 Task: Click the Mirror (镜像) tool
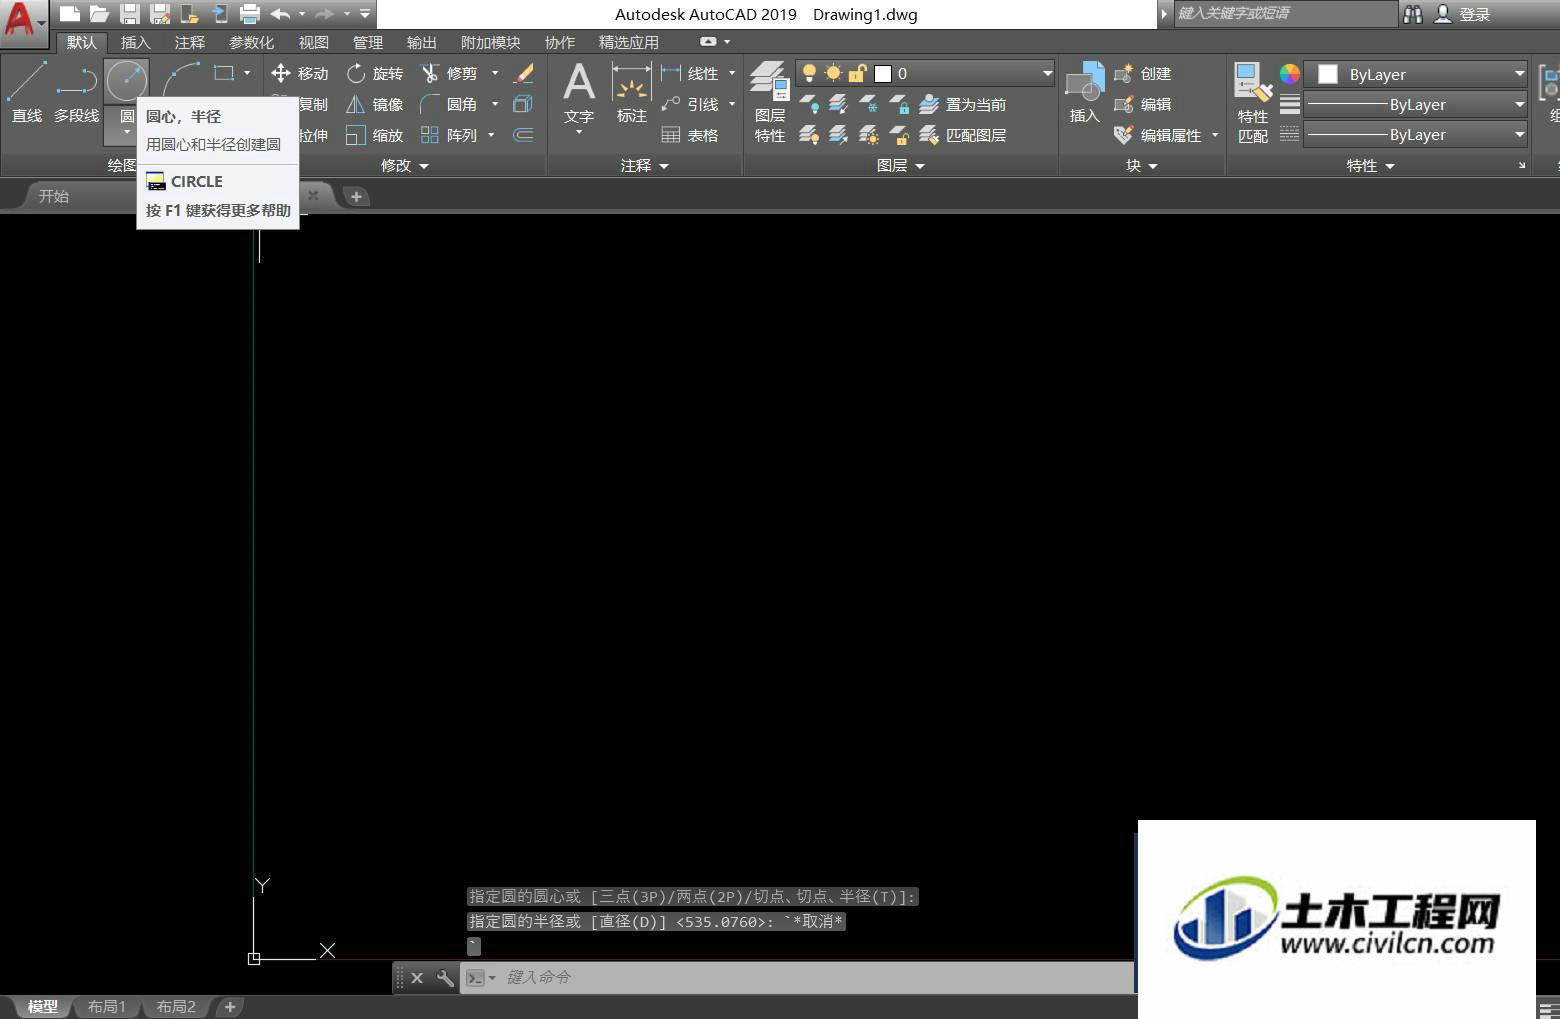[x=375, y=104]
